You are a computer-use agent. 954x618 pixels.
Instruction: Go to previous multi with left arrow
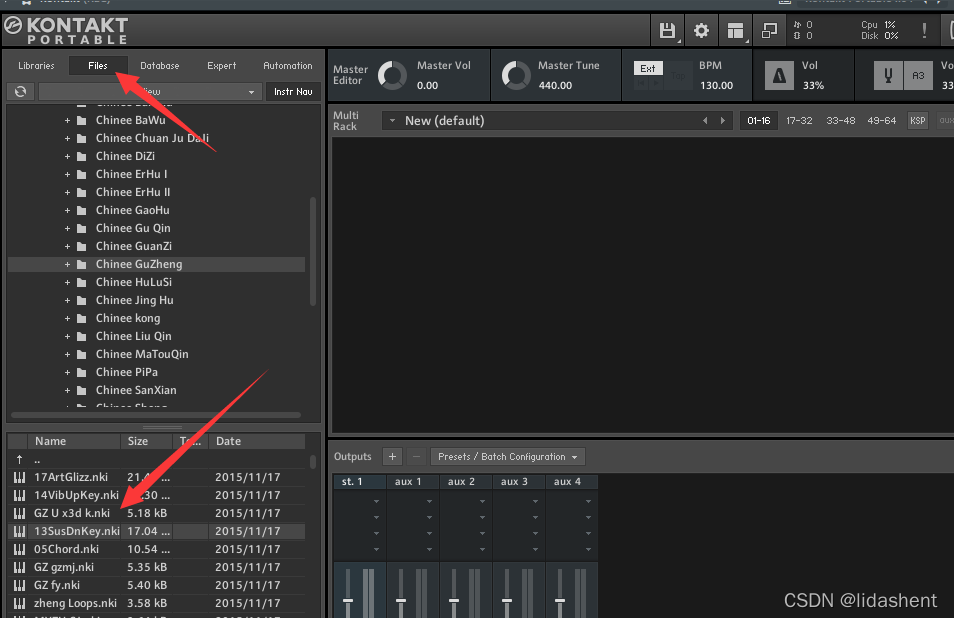[x=705, y=120]
